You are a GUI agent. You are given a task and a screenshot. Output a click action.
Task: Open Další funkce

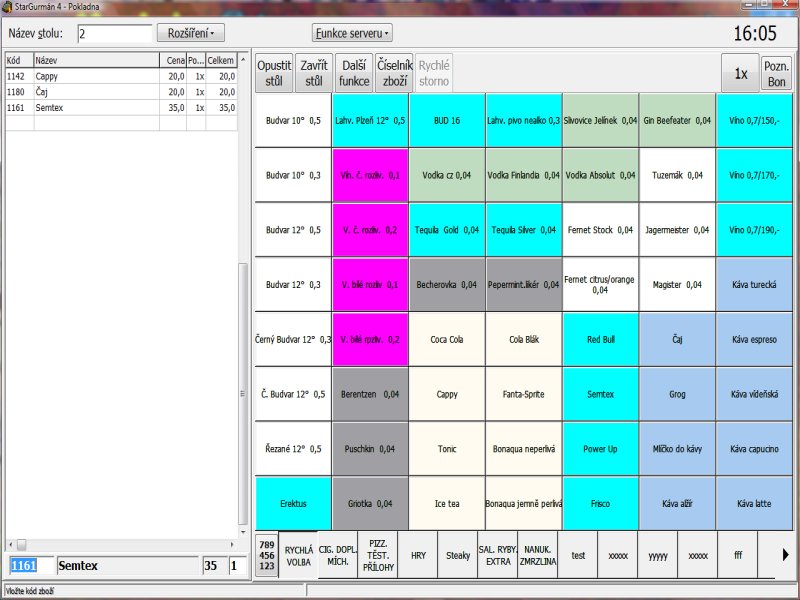point(354,73)
